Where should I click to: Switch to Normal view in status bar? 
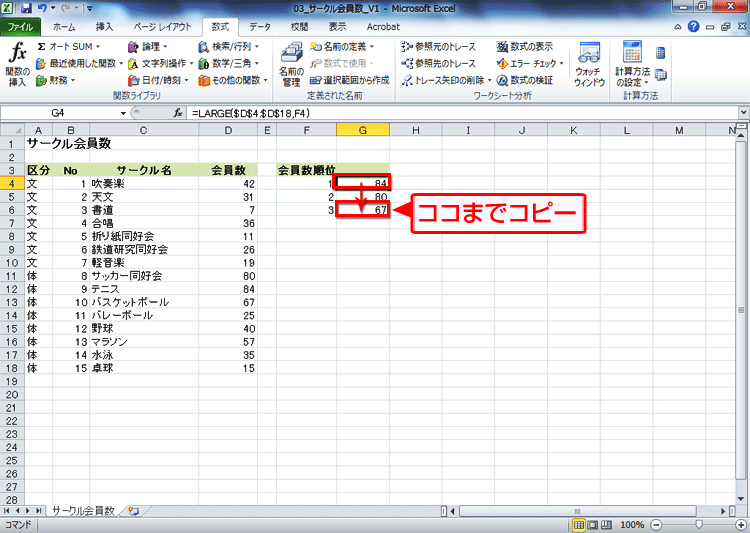[578, 525]
